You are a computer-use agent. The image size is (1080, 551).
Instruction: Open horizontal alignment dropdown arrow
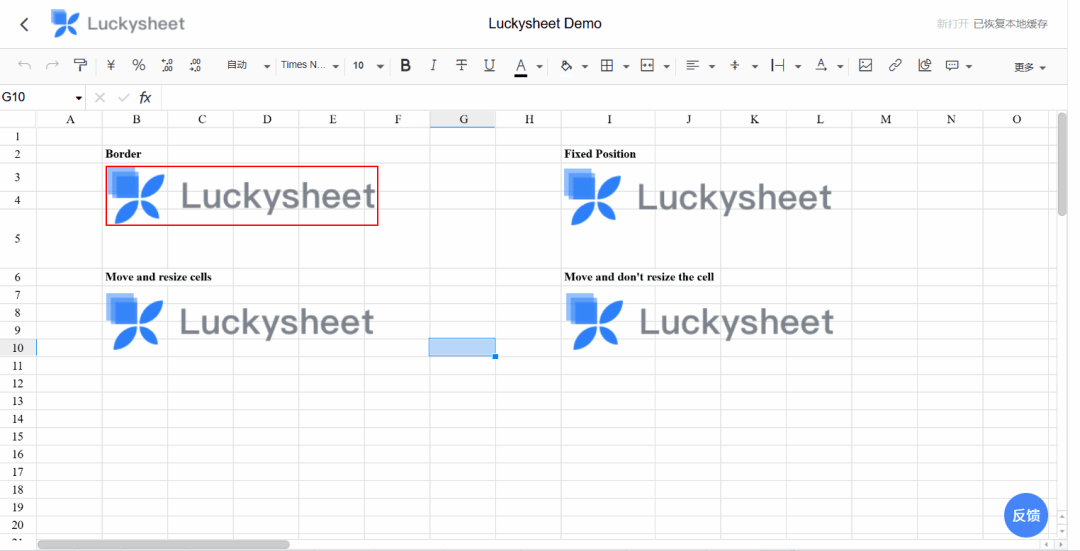pos(712,67)
